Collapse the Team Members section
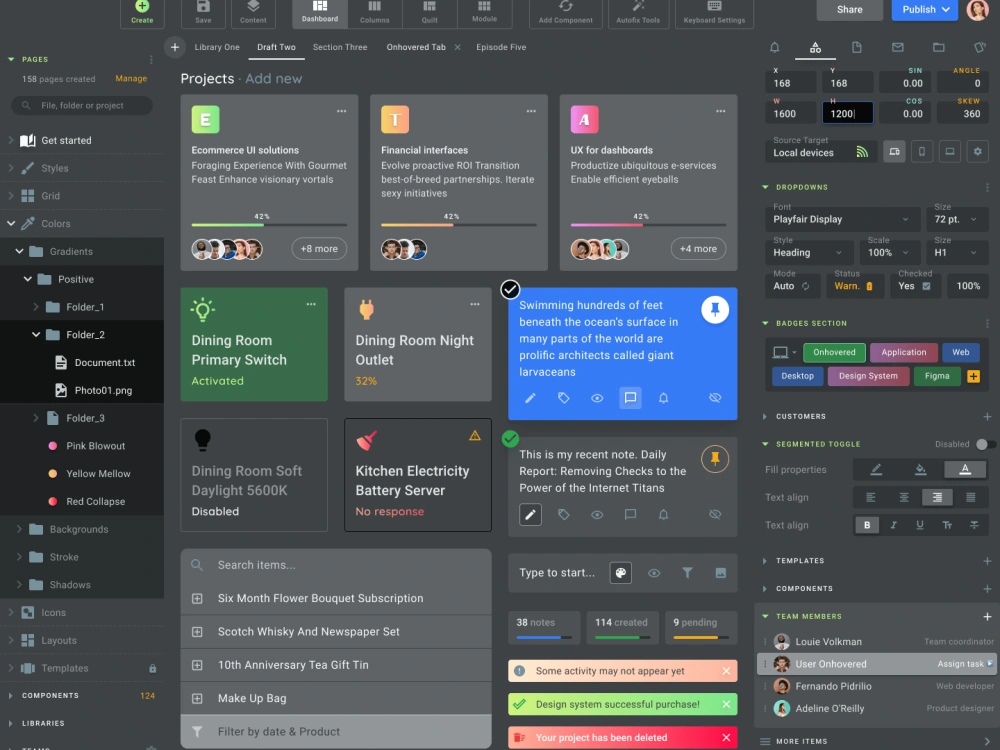This screenshot has width=1000, height=750. pos(765,616)
